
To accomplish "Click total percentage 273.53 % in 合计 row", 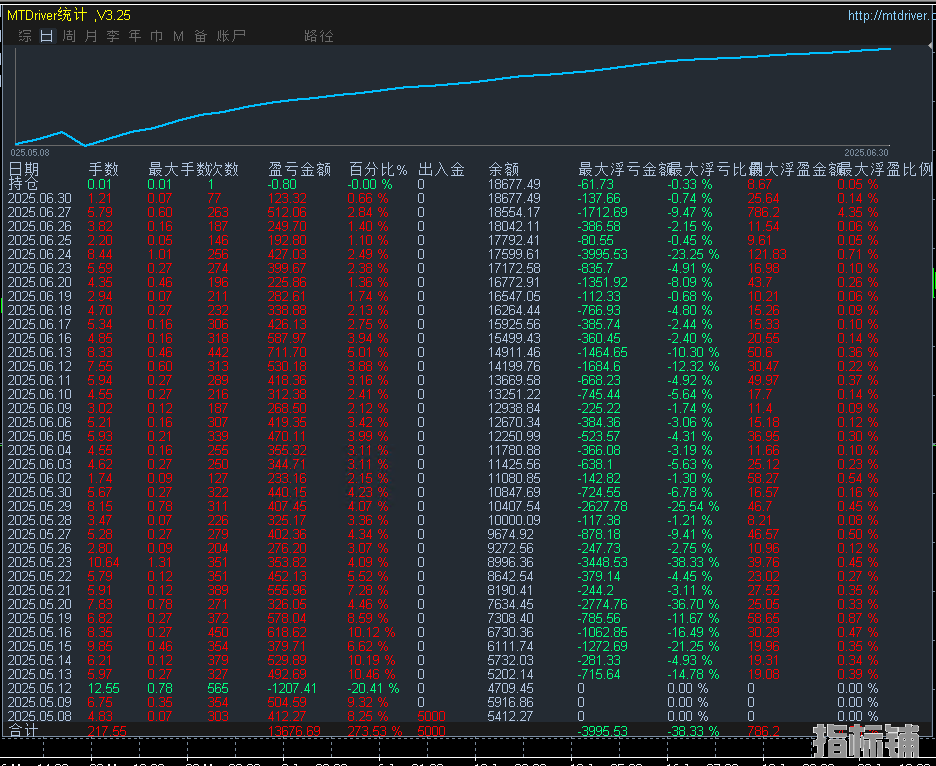I will (x=375, y=731).
